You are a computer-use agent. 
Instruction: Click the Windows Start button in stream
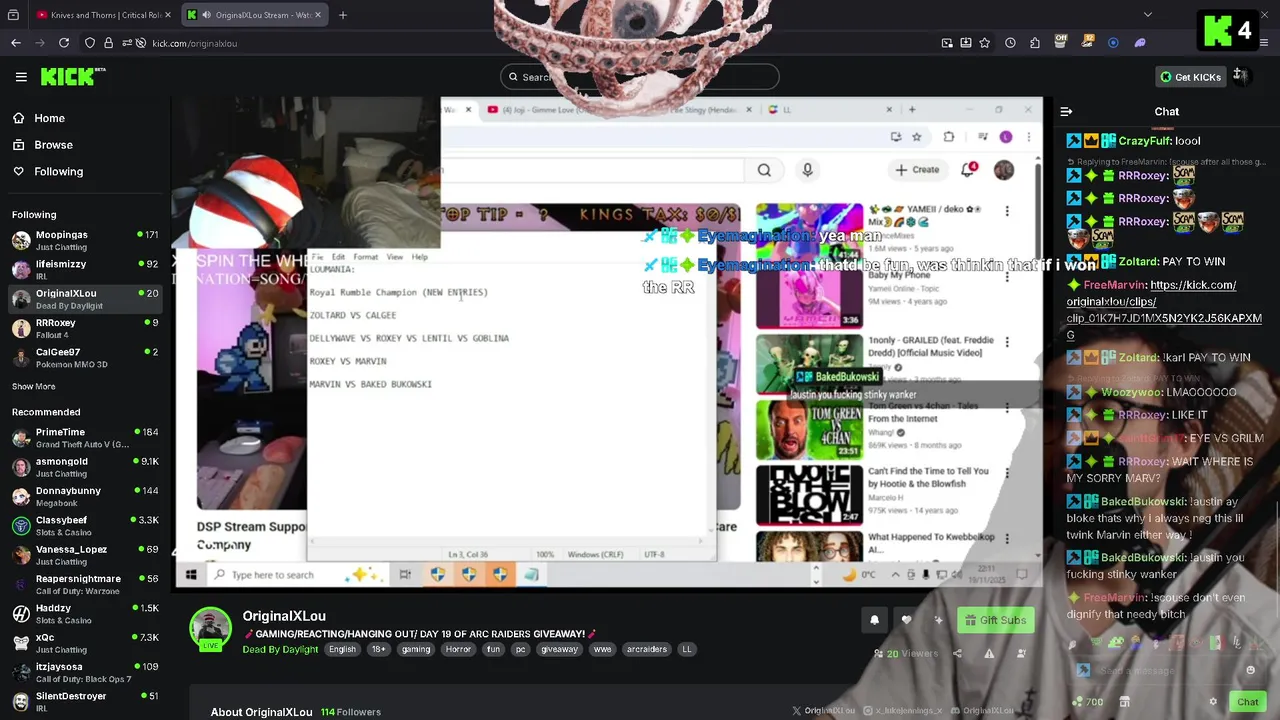(x=191, y=575)
